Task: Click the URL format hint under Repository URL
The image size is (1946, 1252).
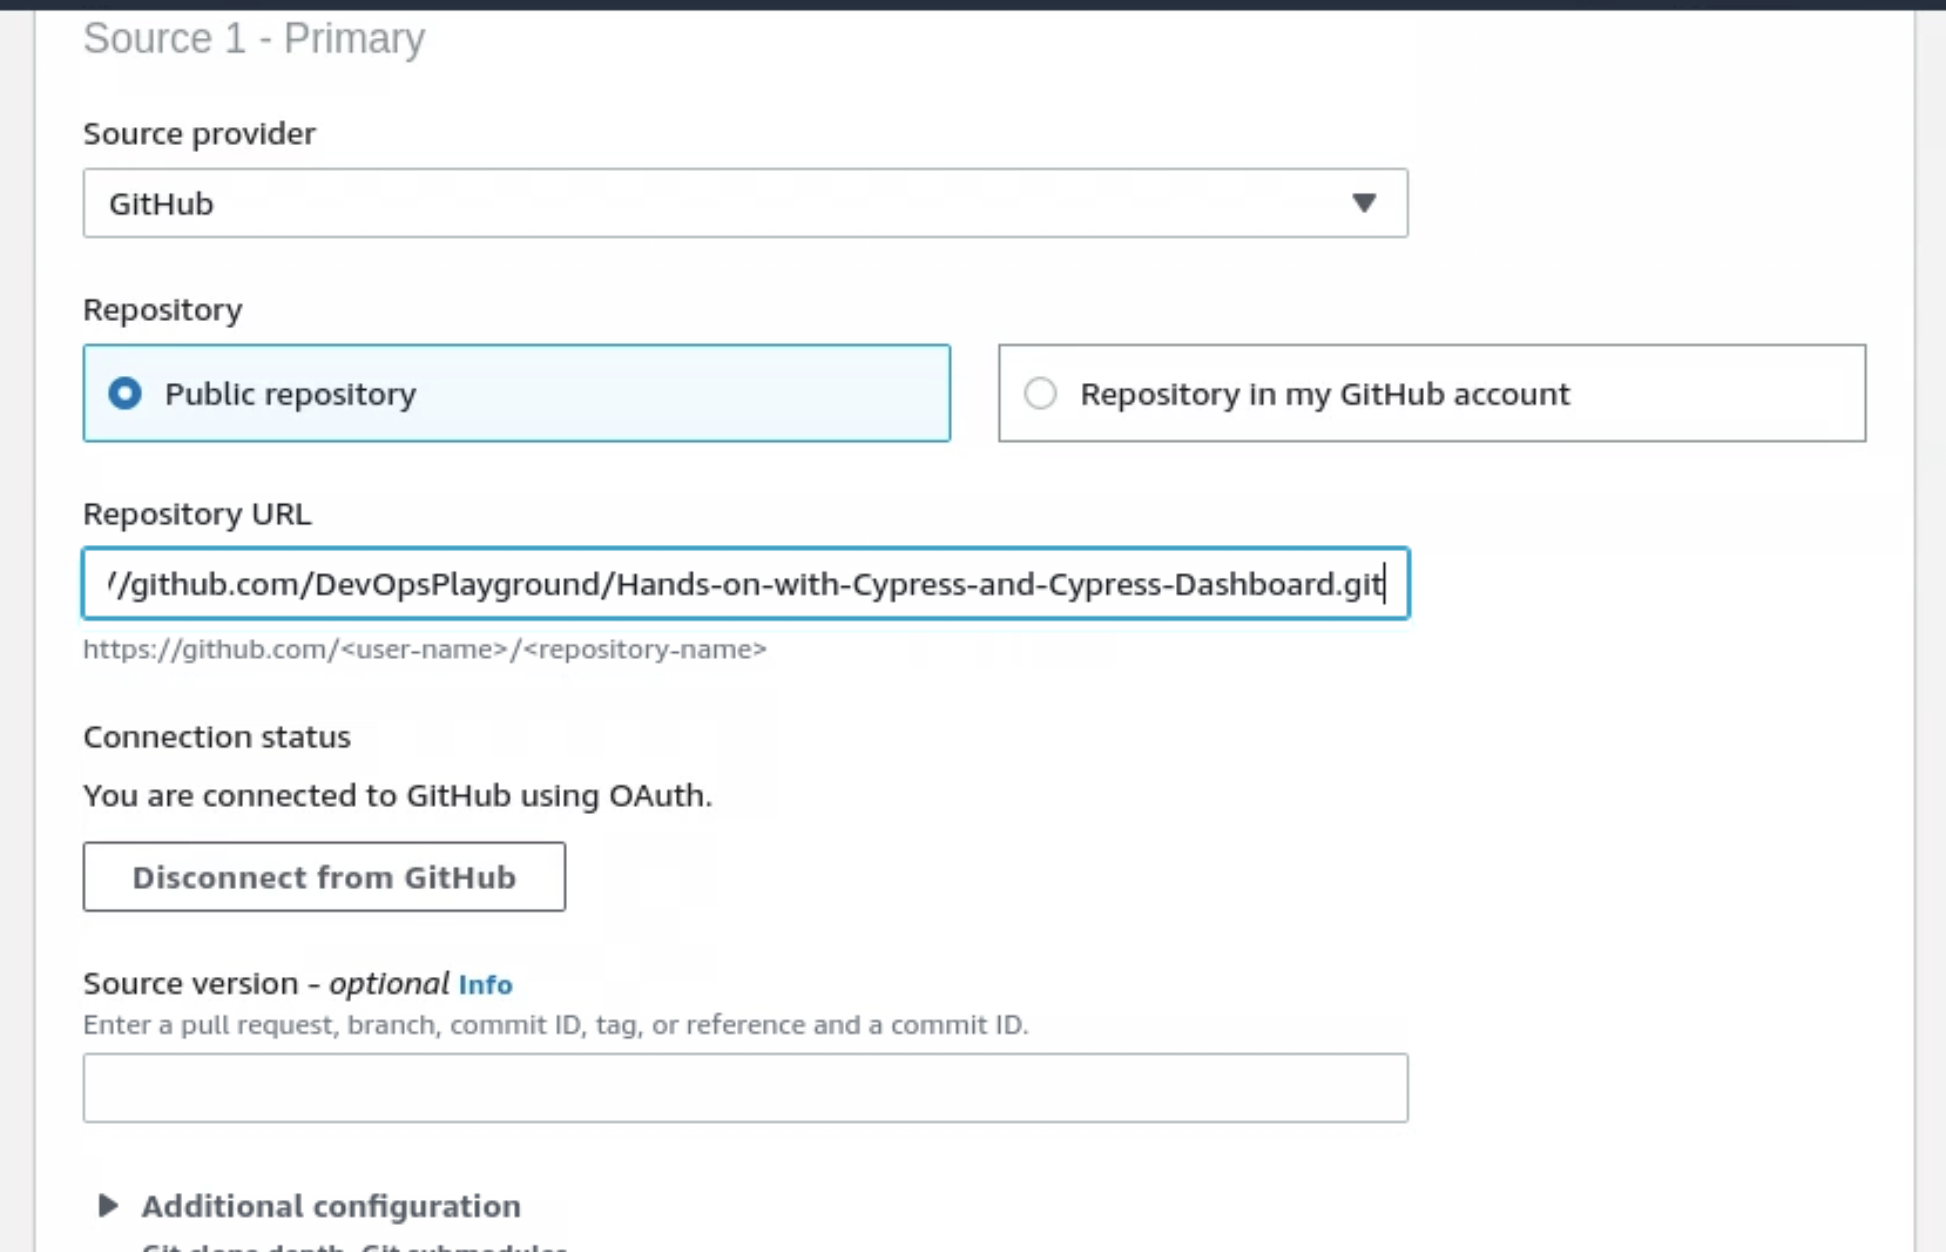Action: pyautogui.click(x=424, y=649)
